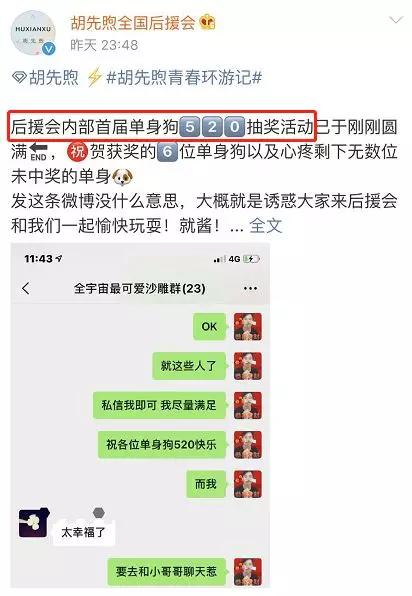Click the post timestamp 昨天 23:48
Screen dimensions: 412x596
[104, 45]
